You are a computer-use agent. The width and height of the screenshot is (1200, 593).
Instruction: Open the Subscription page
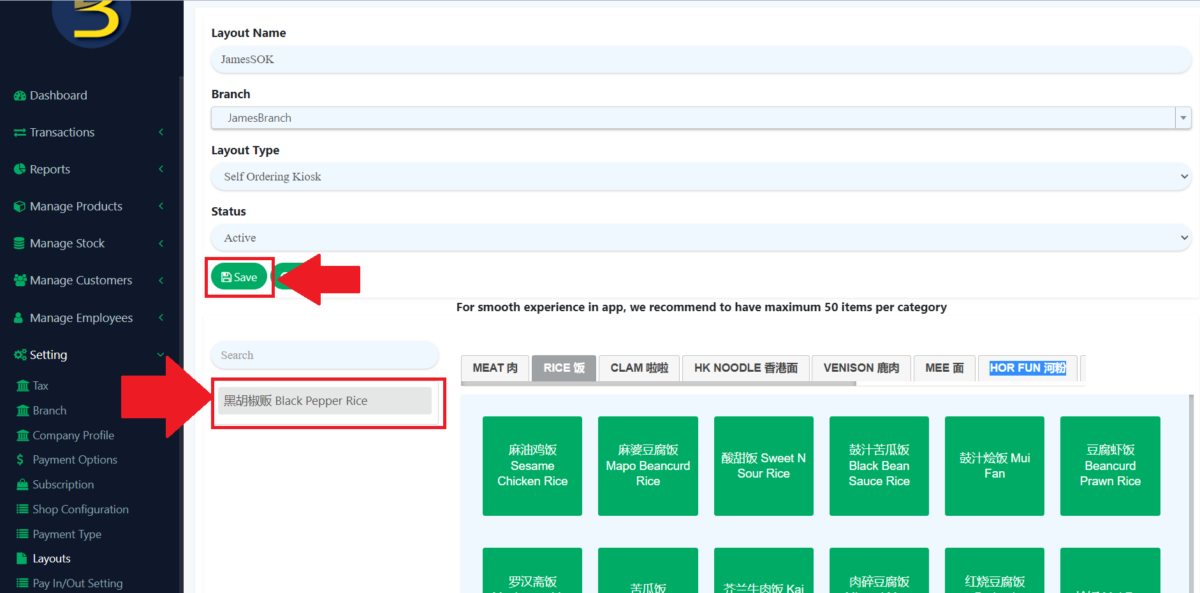click(65, 484)
